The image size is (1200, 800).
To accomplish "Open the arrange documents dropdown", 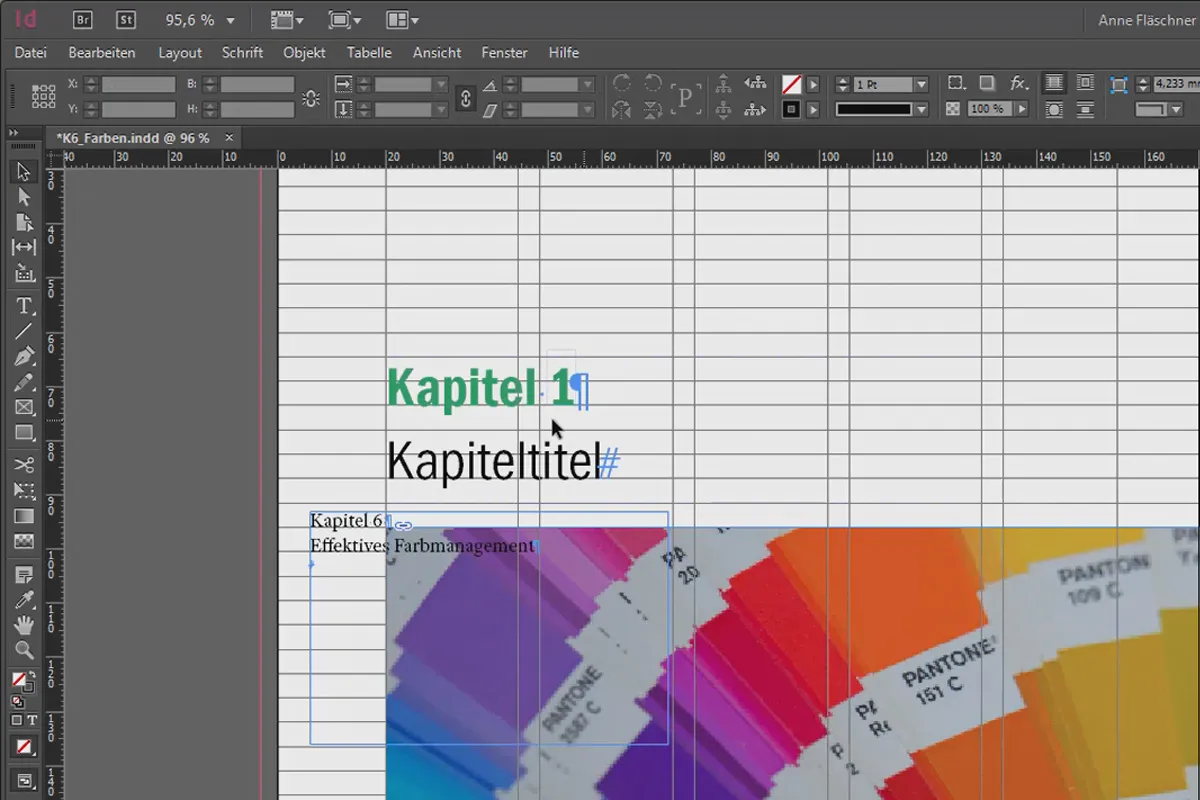I will click(403, 19).
